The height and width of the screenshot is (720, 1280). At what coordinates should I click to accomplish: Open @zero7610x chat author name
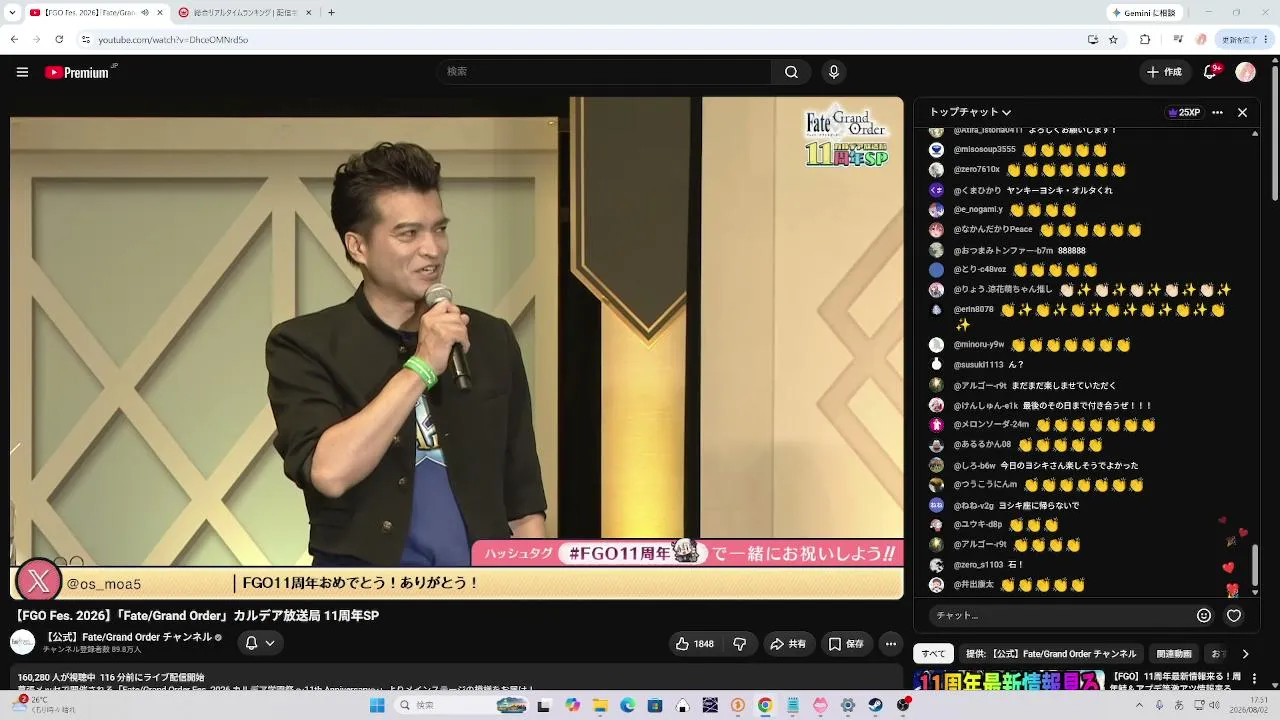976,170
